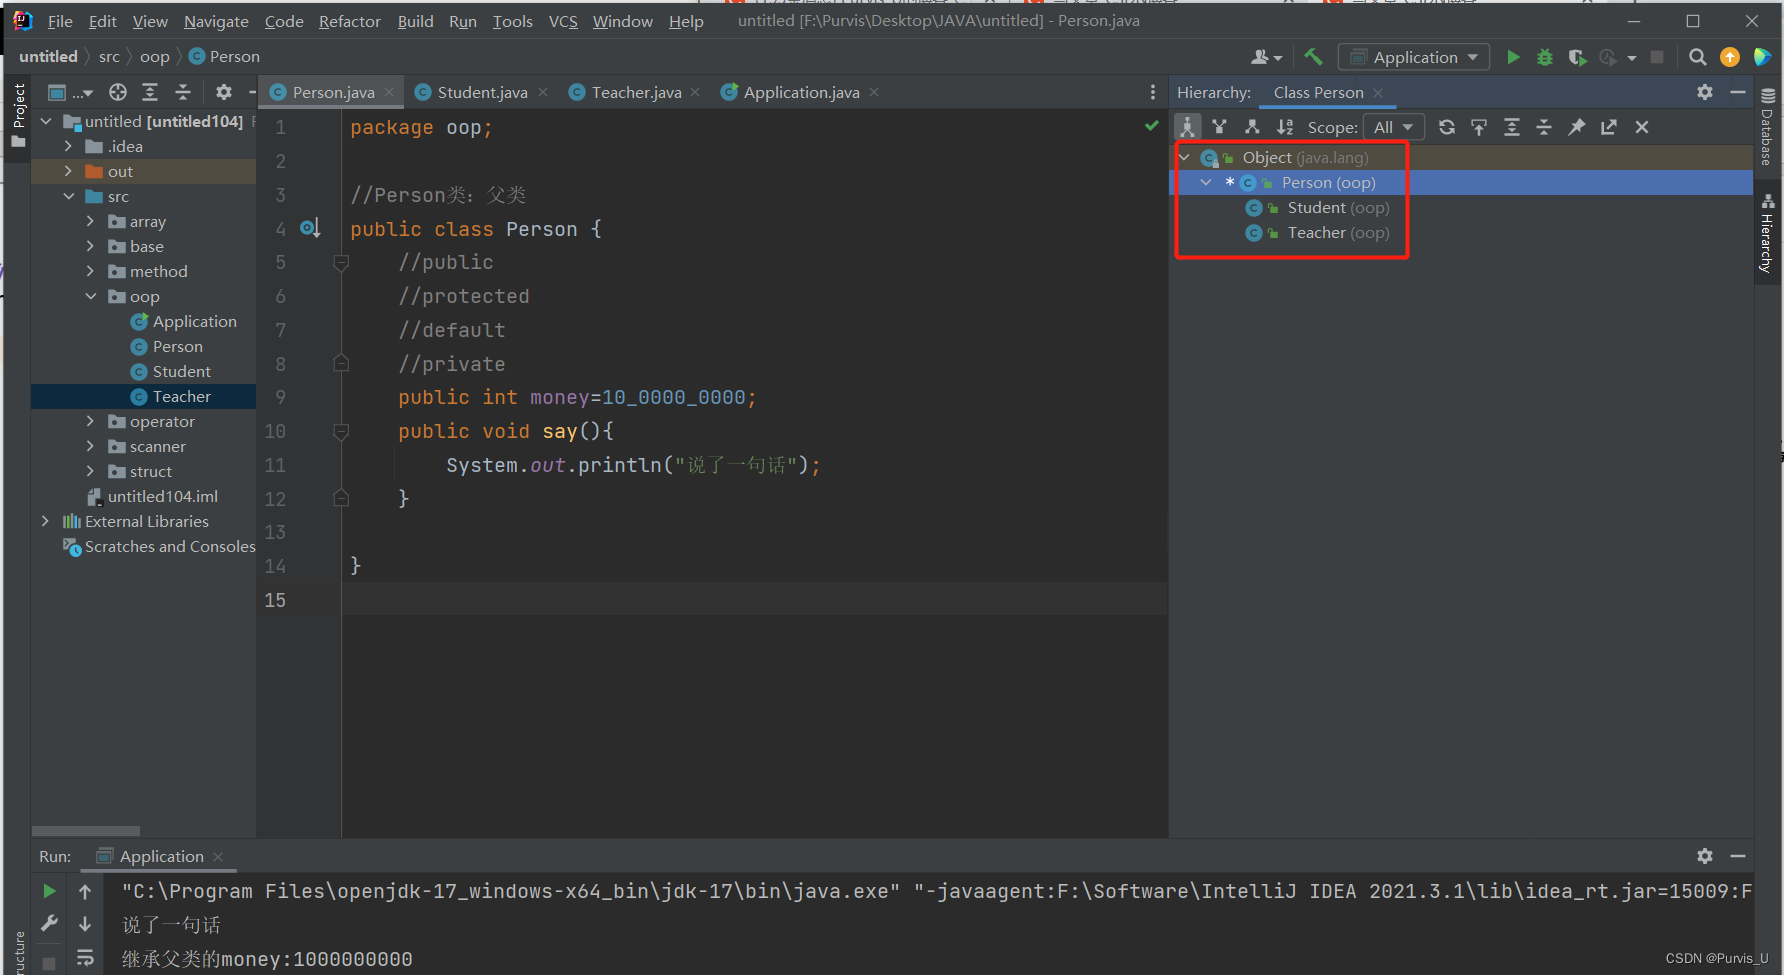
Task: Open Project panel gear options
Action: point(224,92)
